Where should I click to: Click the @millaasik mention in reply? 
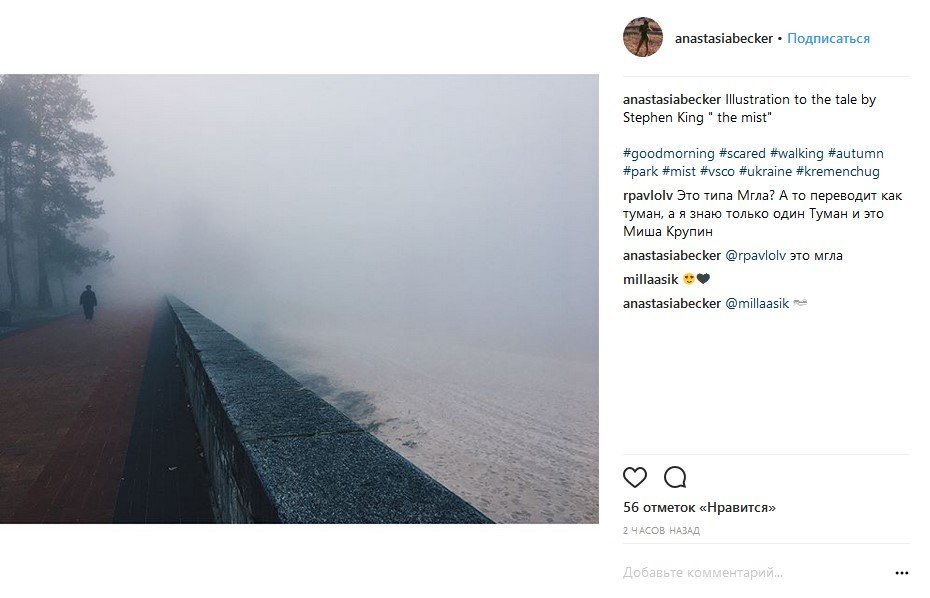tap(757, 303)
